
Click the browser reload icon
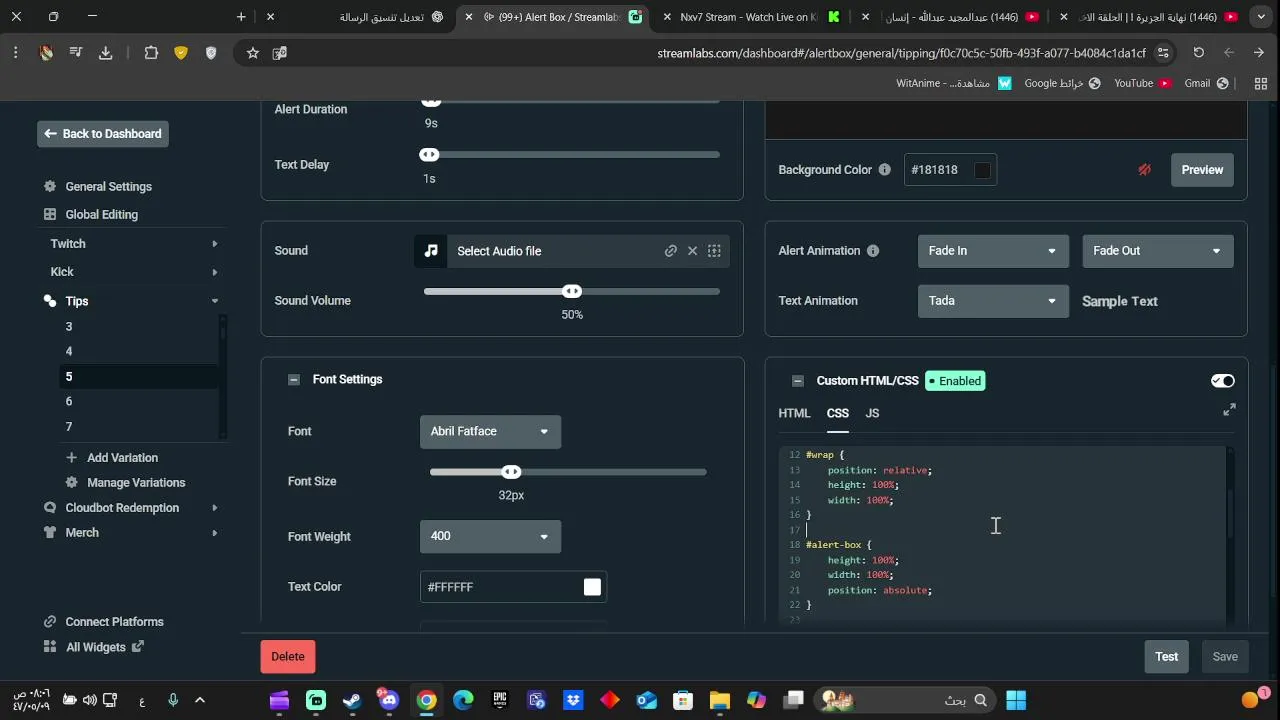[1198, 53]
